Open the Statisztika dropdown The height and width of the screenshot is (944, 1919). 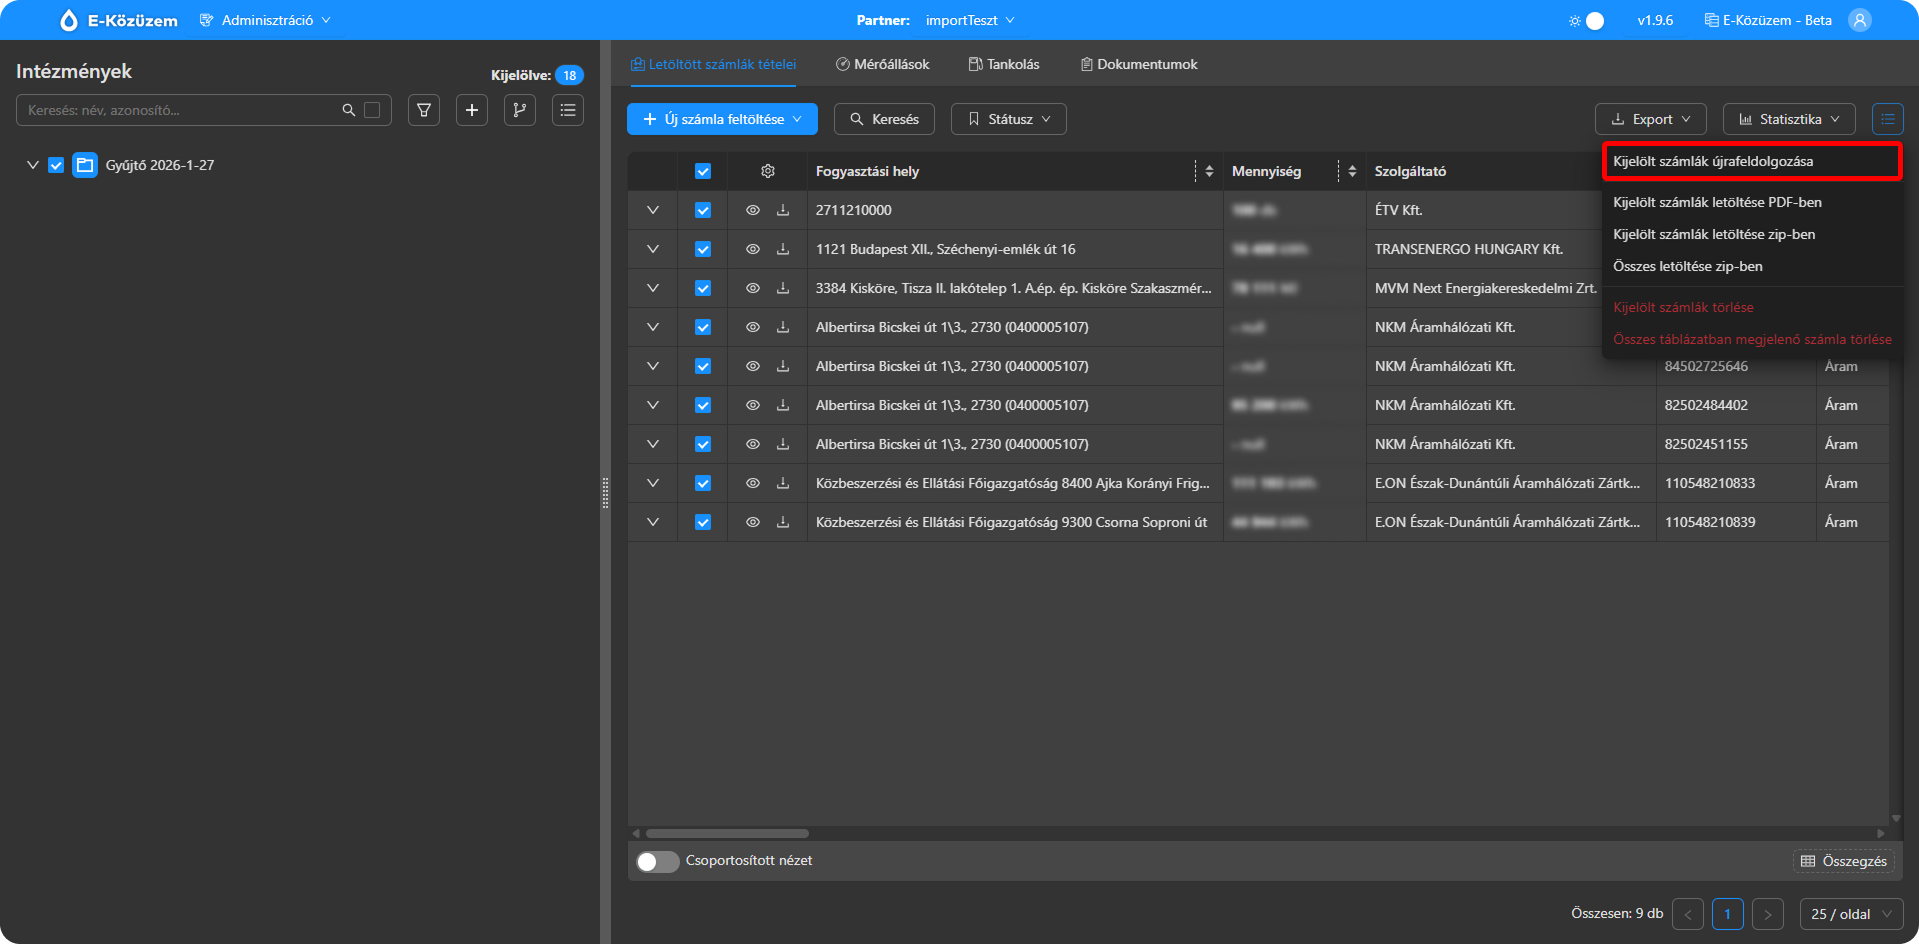coord(1788,119)
